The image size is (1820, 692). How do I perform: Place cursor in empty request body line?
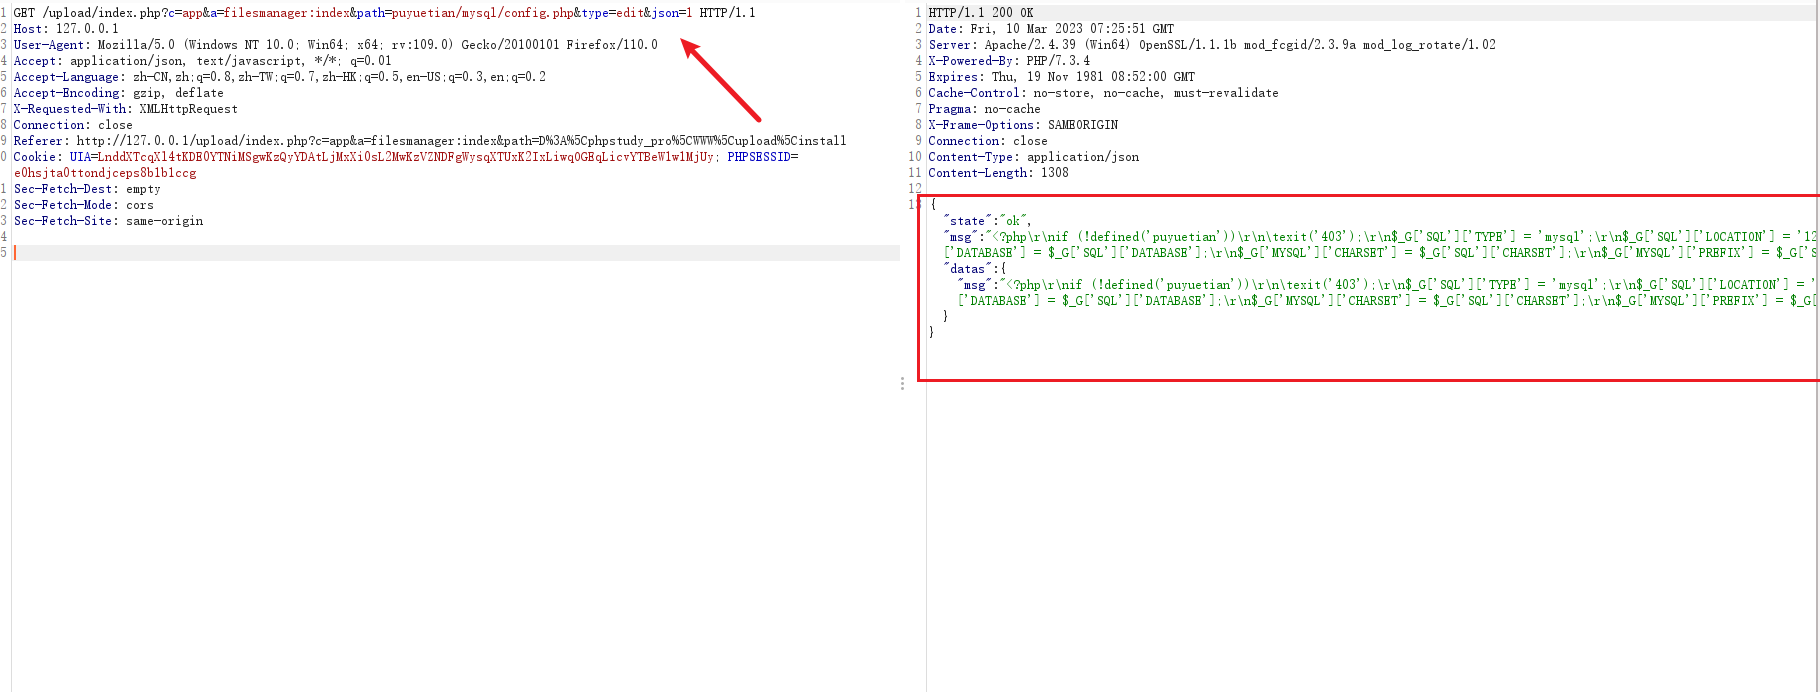(456, 253)
